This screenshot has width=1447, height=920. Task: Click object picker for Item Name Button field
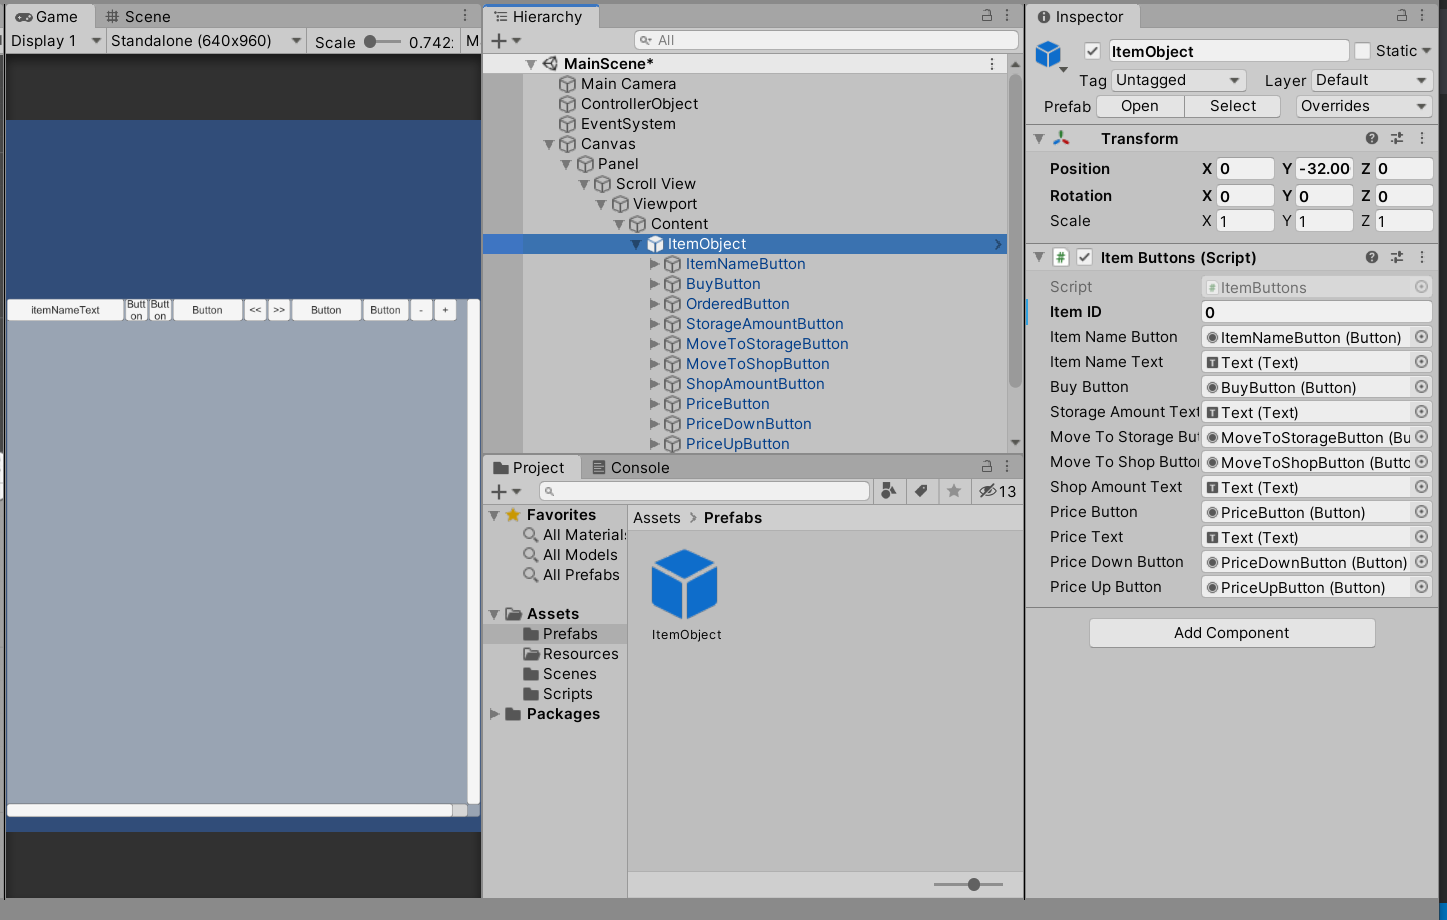tap(1422, 337)
